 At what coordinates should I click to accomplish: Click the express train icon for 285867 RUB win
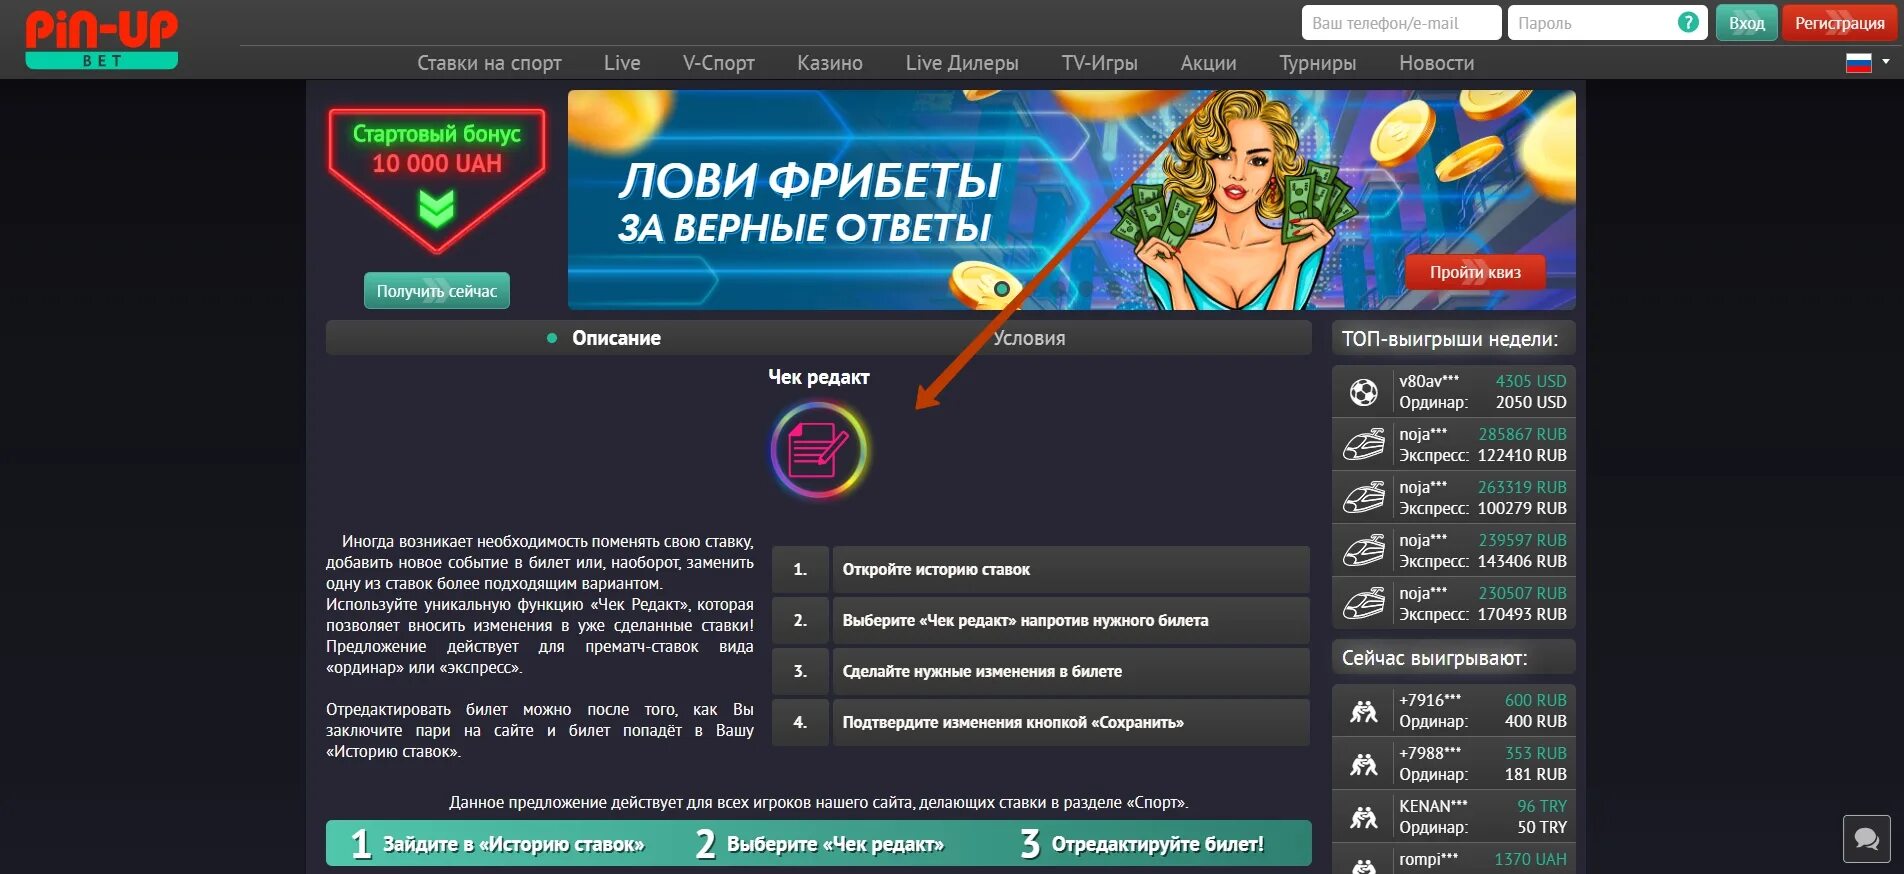pyautogui.click(x=1363, y=444)
